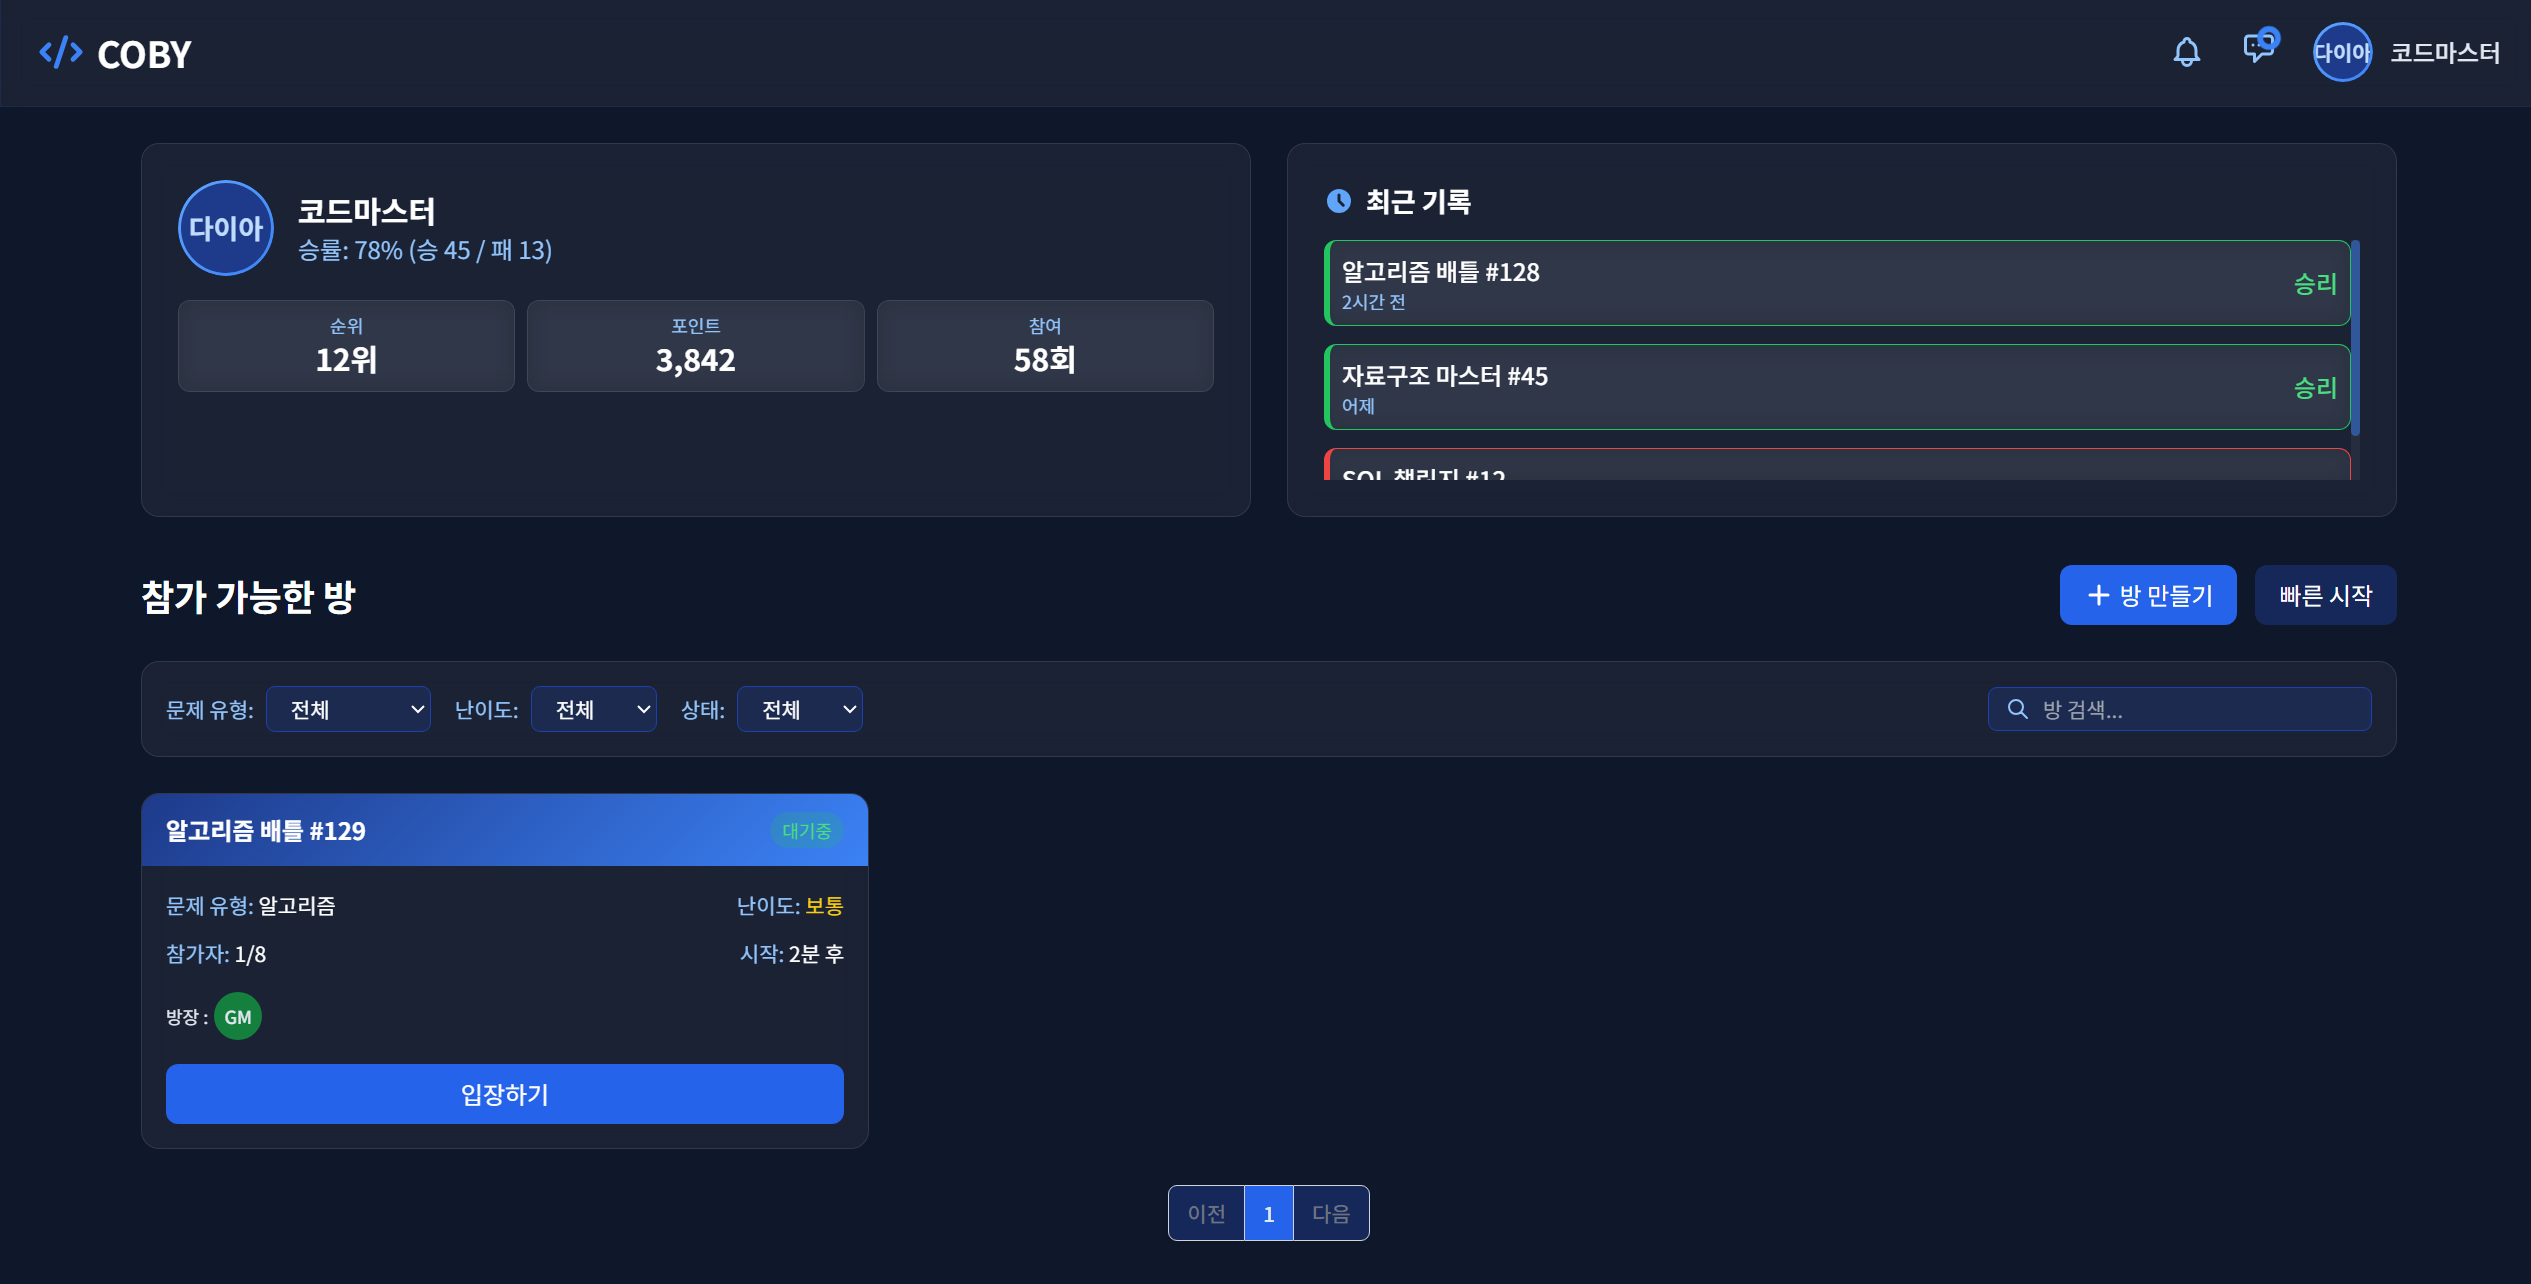This screenshot has width=2531, height=1284.
Task: Open the notification bell
Action: pyautogui.click(x=2187, y=52)
